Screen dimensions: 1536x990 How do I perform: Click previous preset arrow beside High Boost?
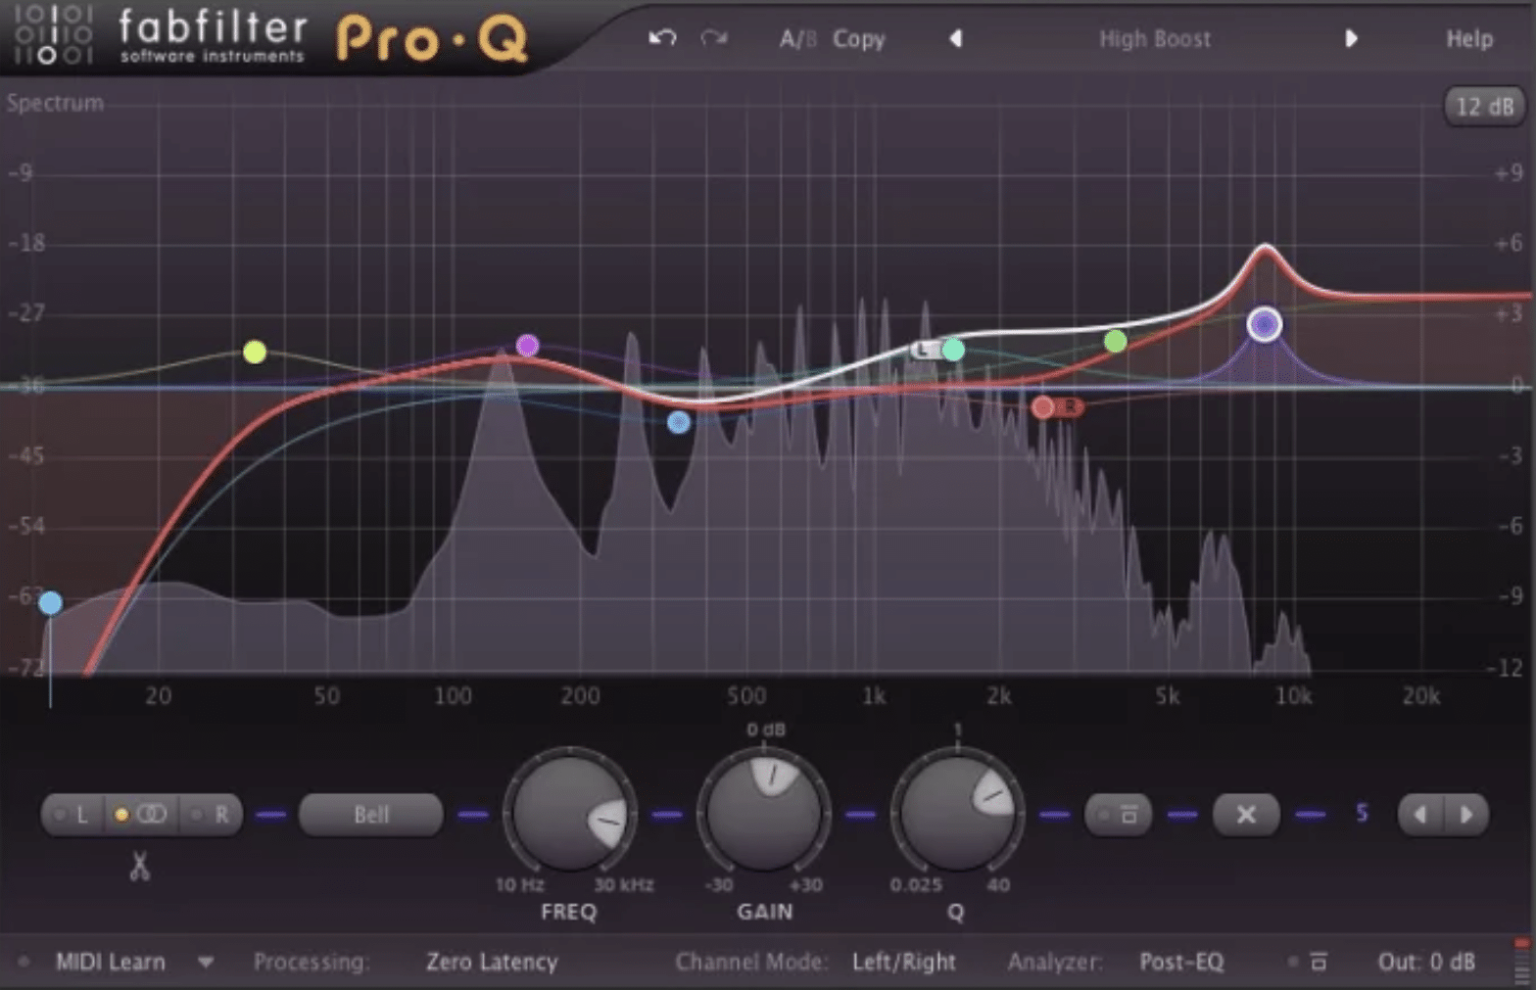pos(955,38)
